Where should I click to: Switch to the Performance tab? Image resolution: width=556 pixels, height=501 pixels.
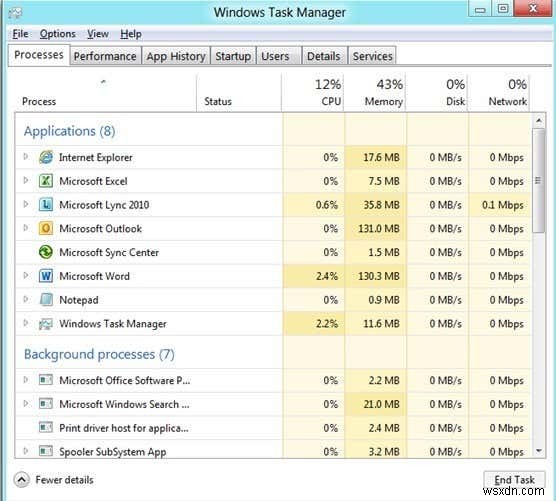click(105, 56)
